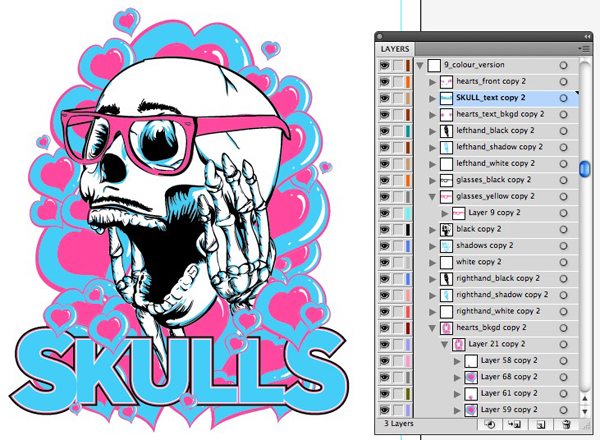Hide the hearts_front copy 2 layer
This screenshot has width=600, height=440.
[x=385, y=82]
